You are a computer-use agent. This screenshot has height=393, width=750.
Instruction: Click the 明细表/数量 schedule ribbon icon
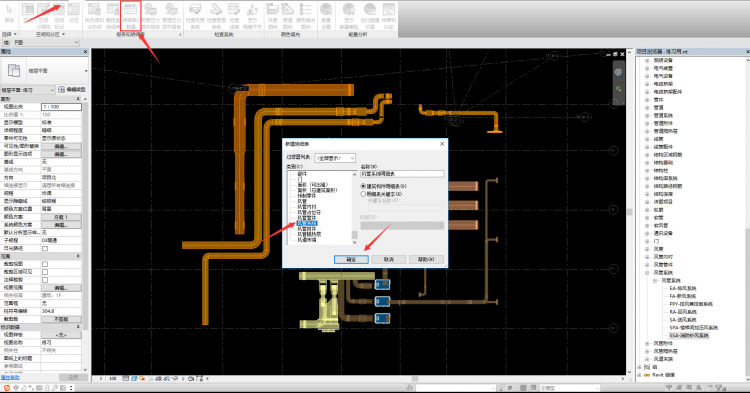pyautogui.click(x=131, y=16)
